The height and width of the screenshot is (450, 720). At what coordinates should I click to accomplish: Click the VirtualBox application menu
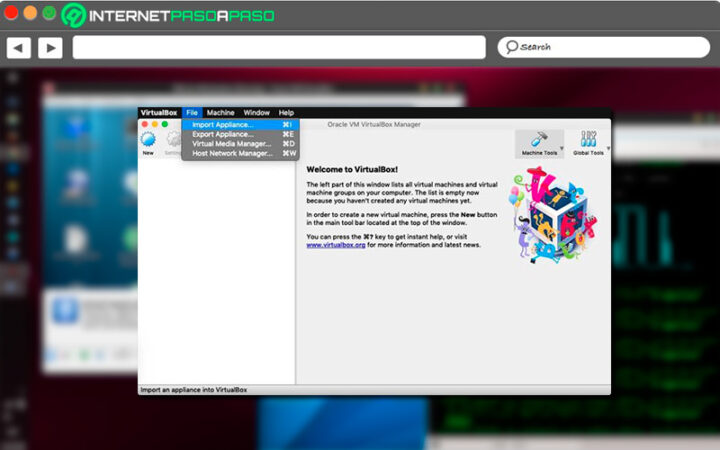click(x=158, y=113)
